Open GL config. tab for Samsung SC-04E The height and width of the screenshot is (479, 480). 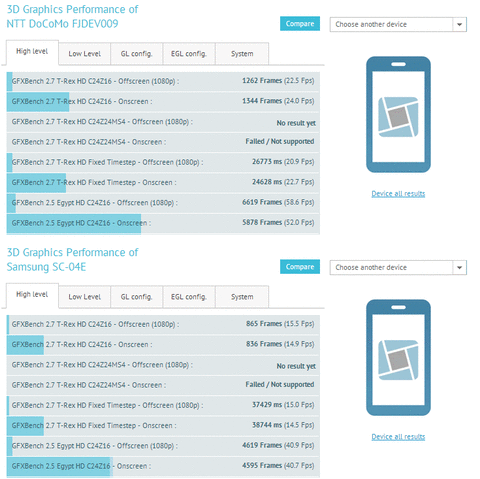(x=136, y=297)
